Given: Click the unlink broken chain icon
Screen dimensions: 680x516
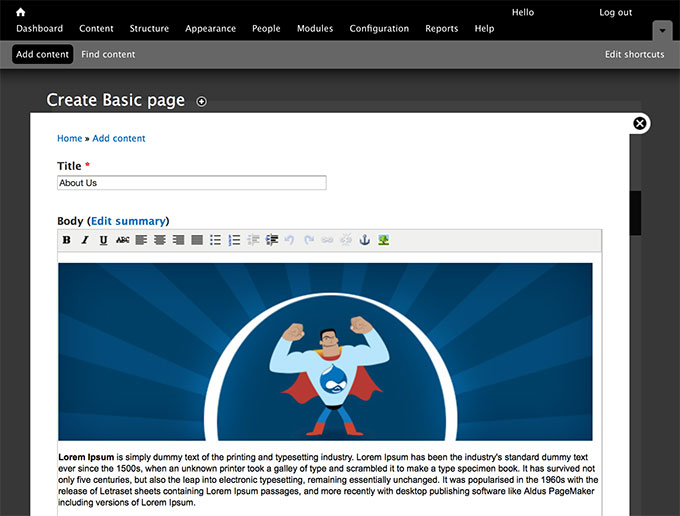Looking at the screenshot, I should click(x=346, y=240).
